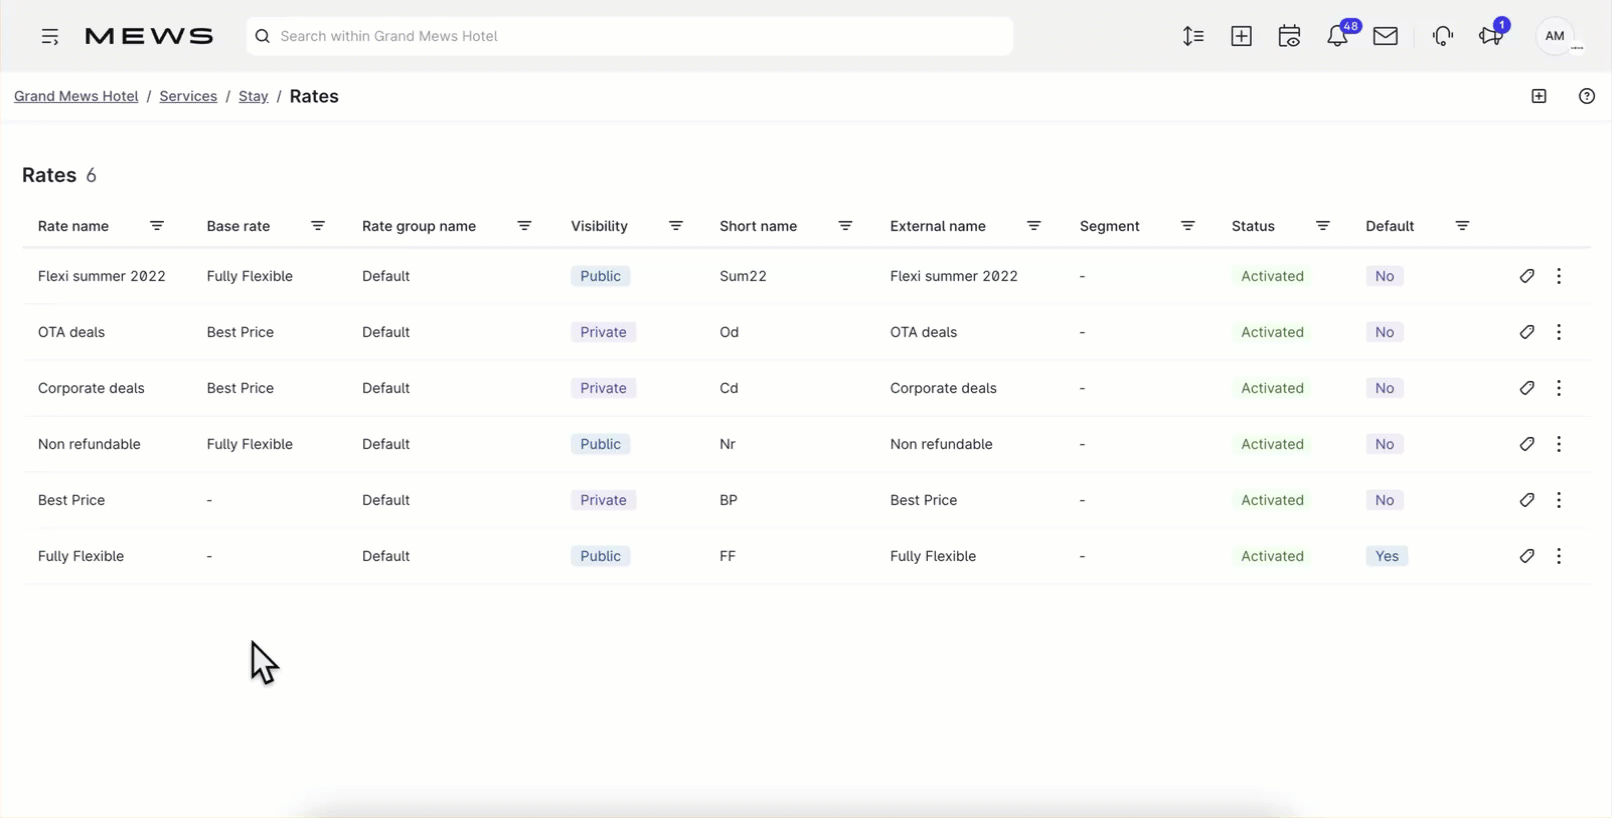1612x818 pixels.
Task: Open the Flexi summer 2022 rate name
Action: pos(102,276)
